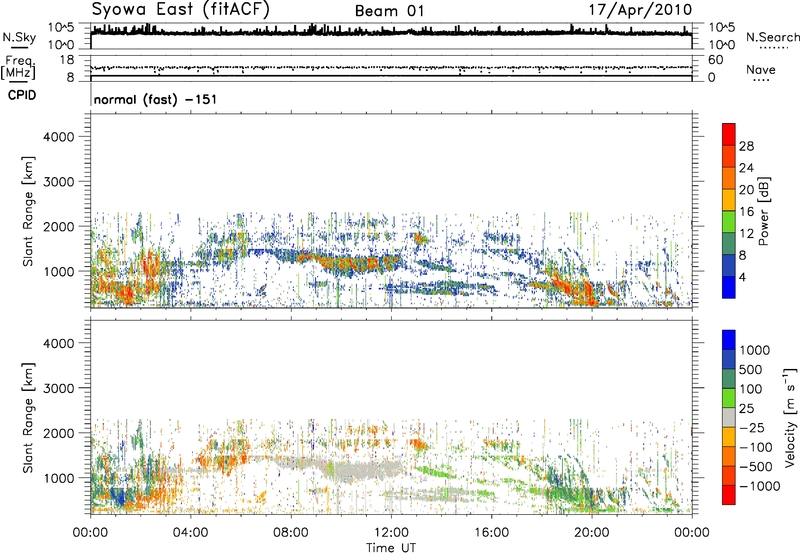Click the 'N.Search' label
This screenshot has width=800, height=554.
point(773,37)
